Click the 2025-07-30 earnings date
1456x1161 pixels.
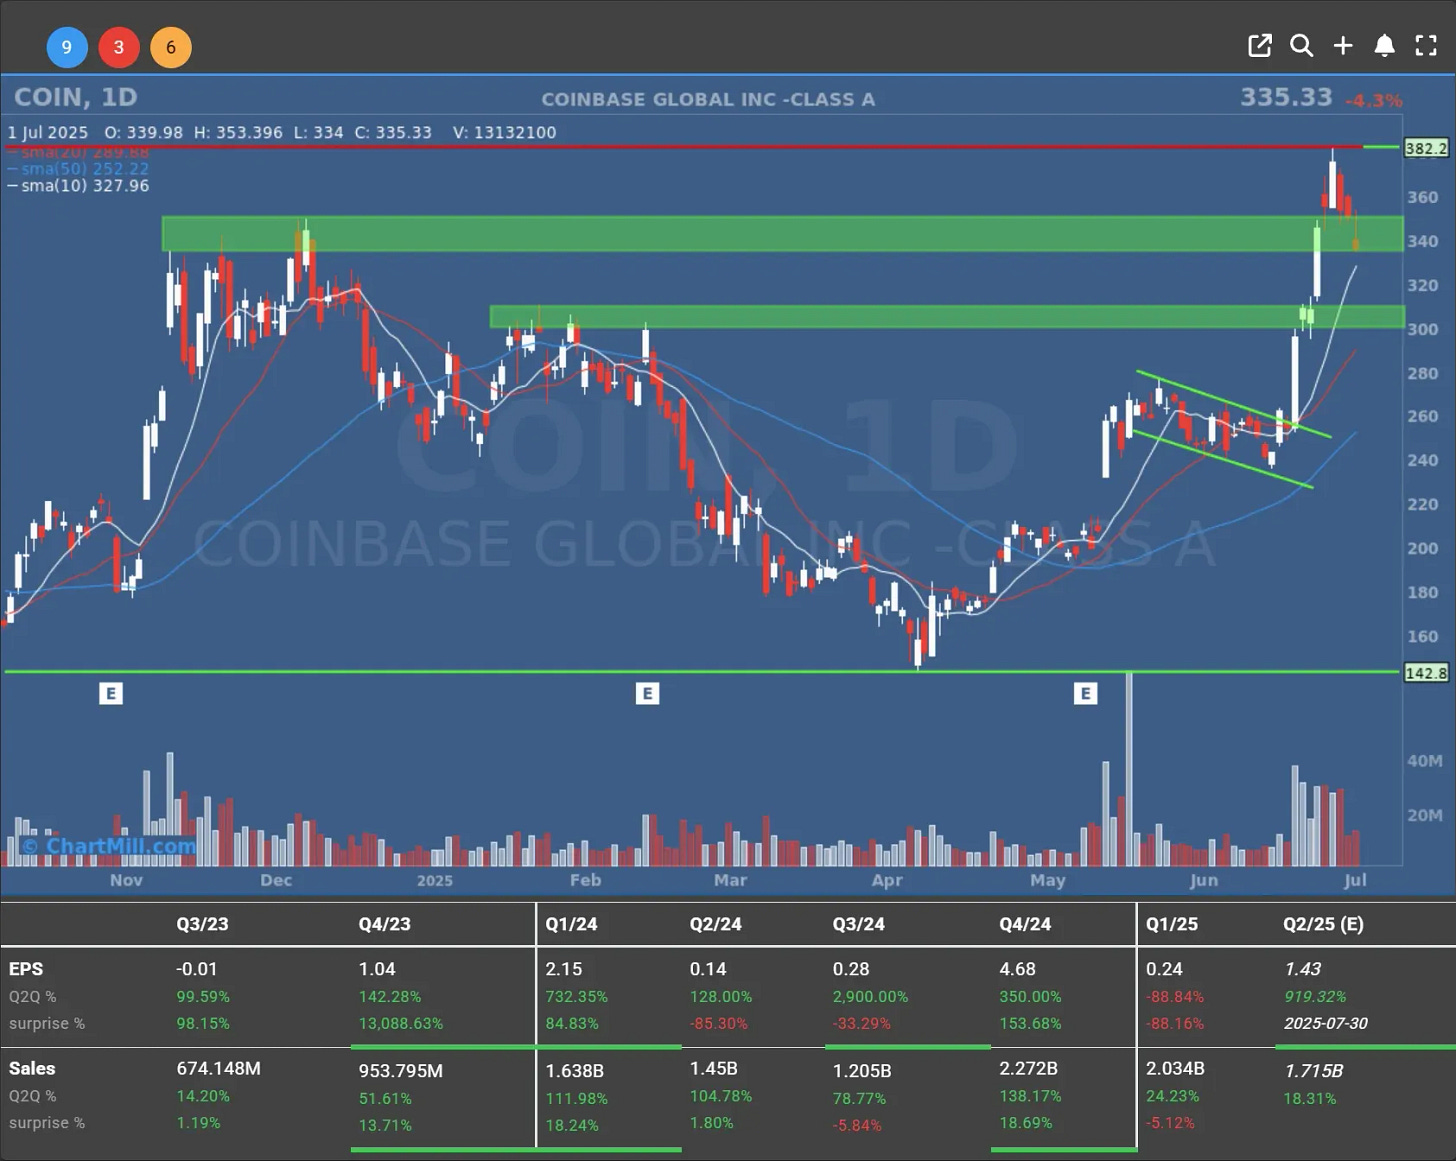click(x=1326, y=1024)
